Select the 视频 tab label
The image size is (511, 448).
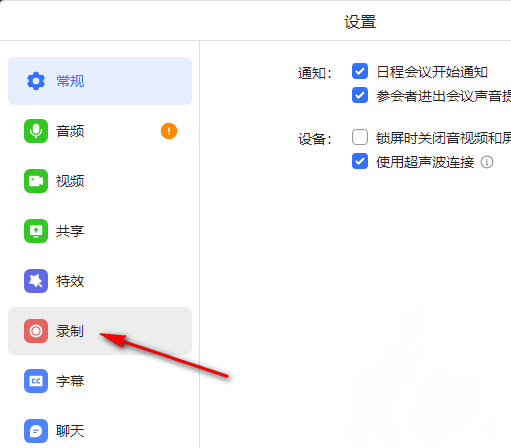click(70, 181)
